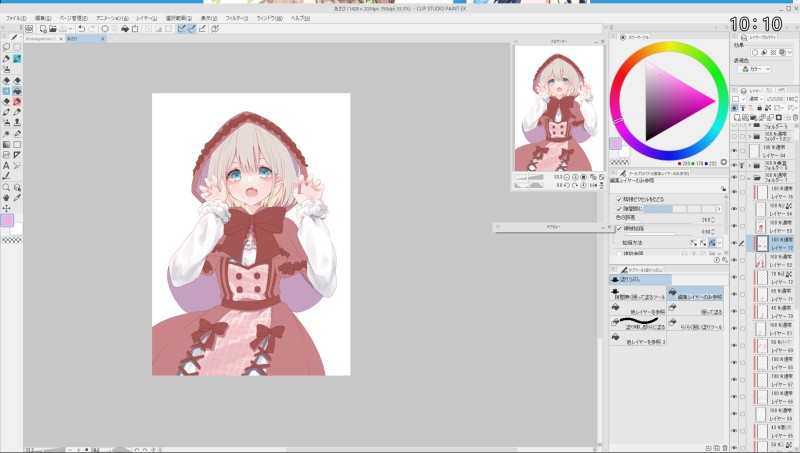Select the Gradient tool in toolbox

click(6, 144)
